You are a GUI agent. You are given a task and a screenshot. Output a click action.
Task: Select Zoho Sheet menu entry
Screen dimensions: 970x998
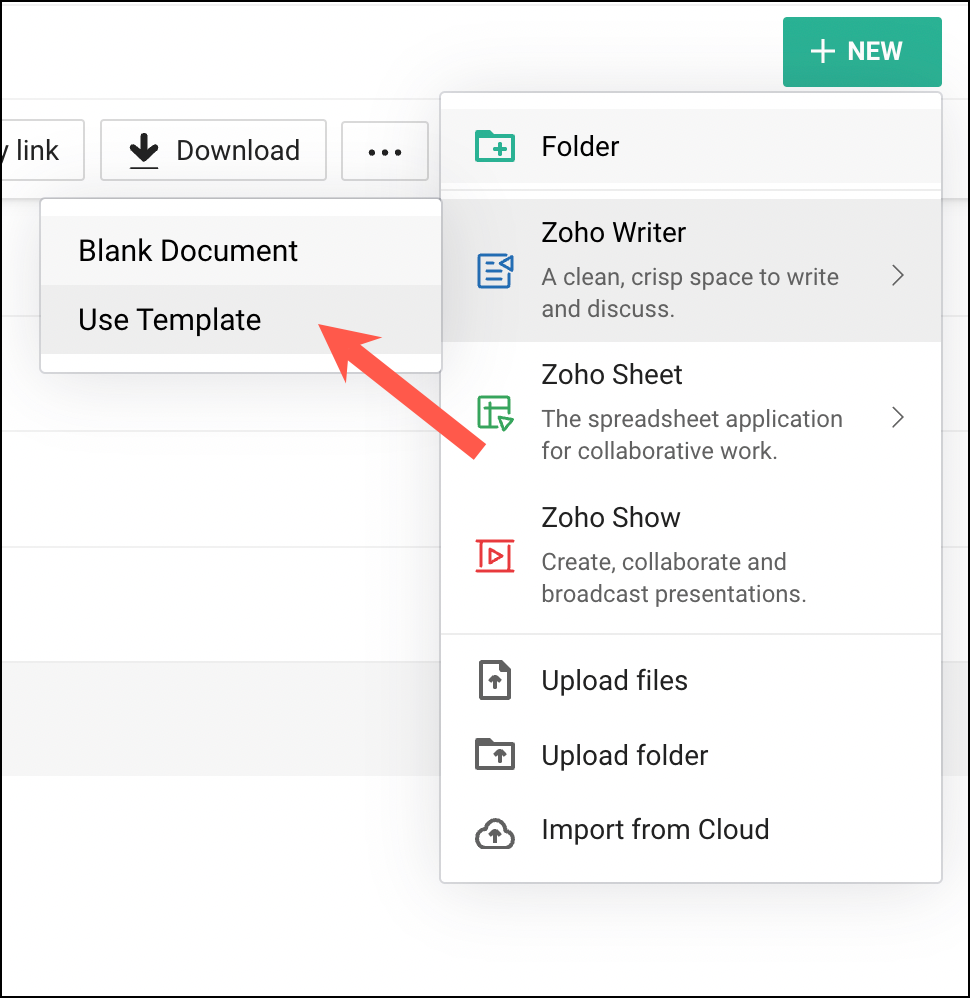point(691,412)
